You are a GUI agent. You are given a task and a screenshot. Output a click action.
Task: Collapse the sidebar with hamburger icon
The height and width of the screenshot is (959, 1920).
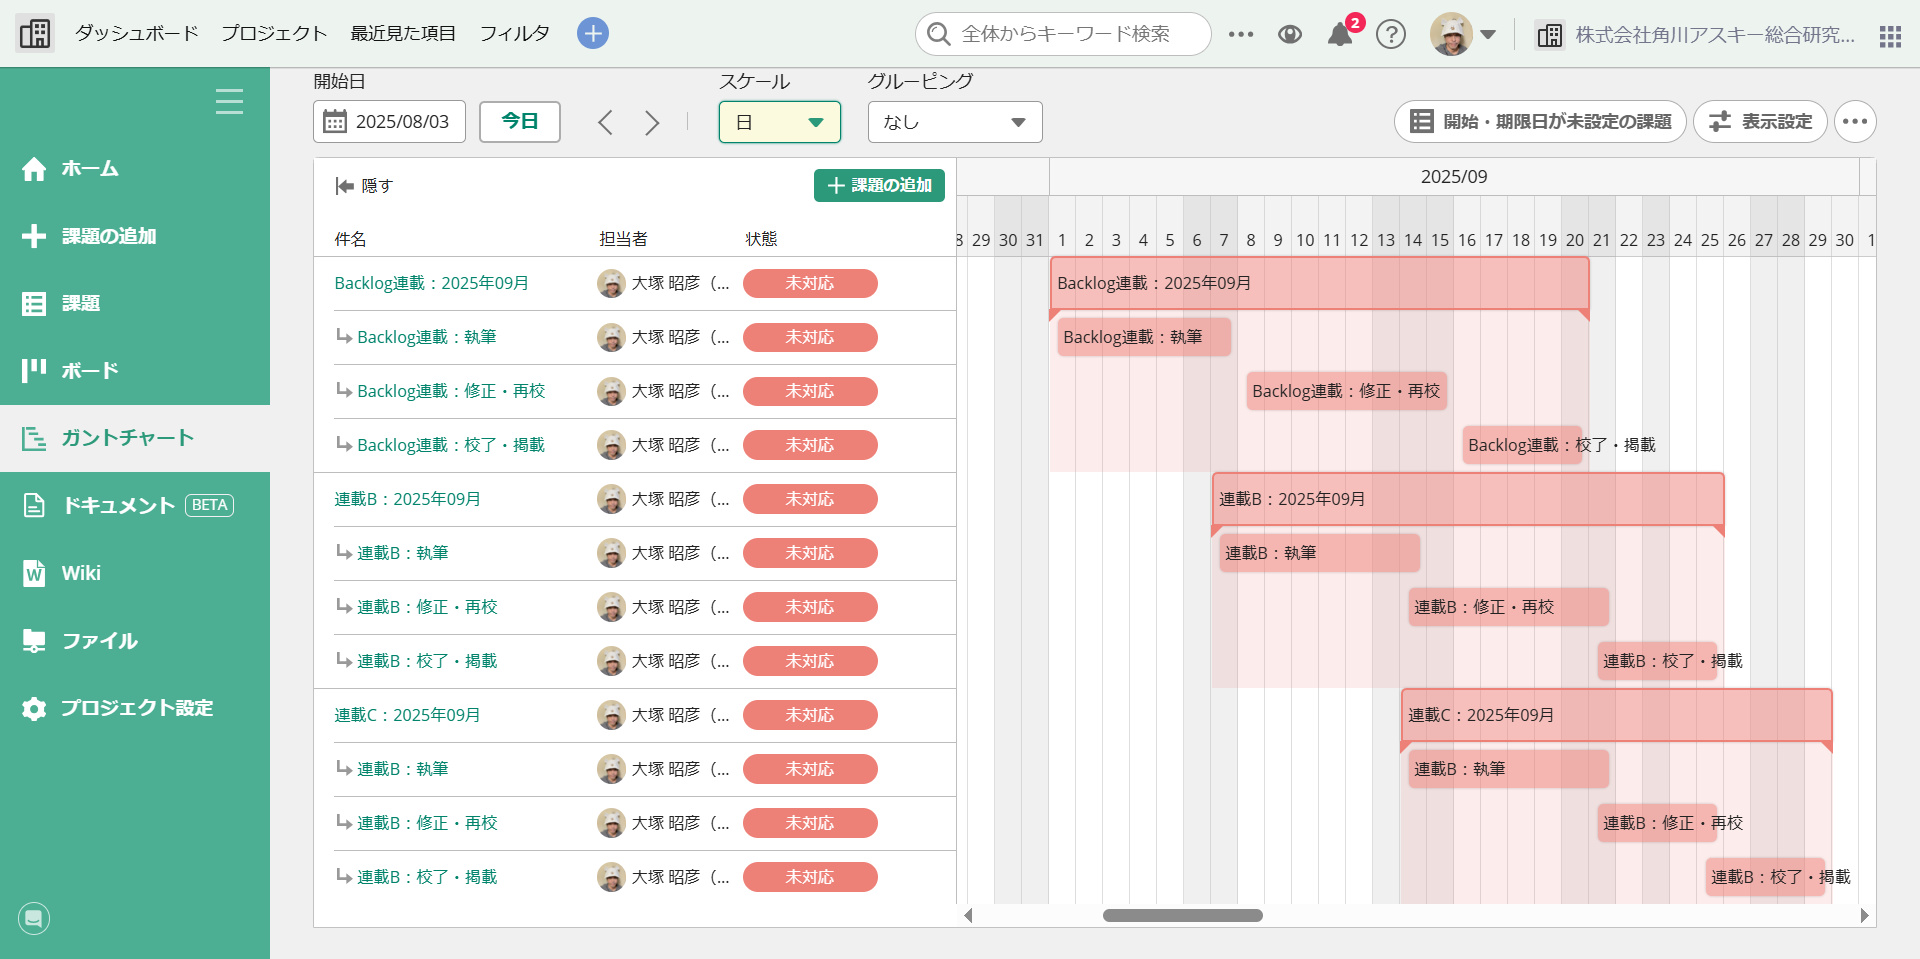229,101
